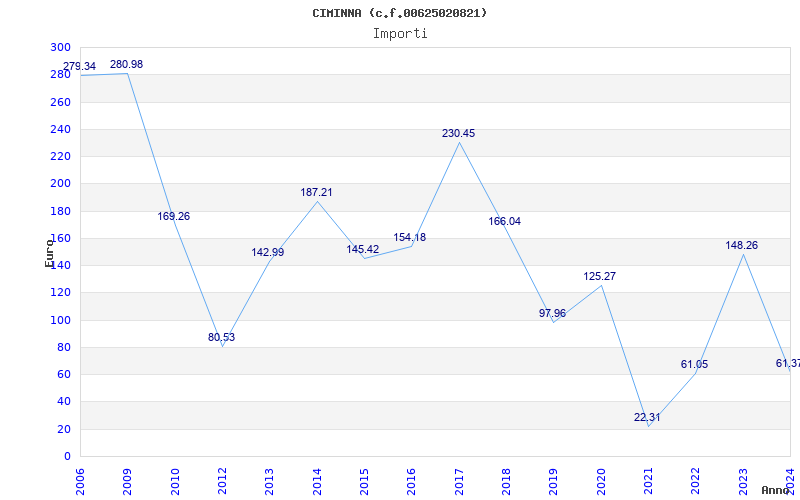Click the 2021 x-axis year label
Screen dimensions: 800x500
[648, 482]
